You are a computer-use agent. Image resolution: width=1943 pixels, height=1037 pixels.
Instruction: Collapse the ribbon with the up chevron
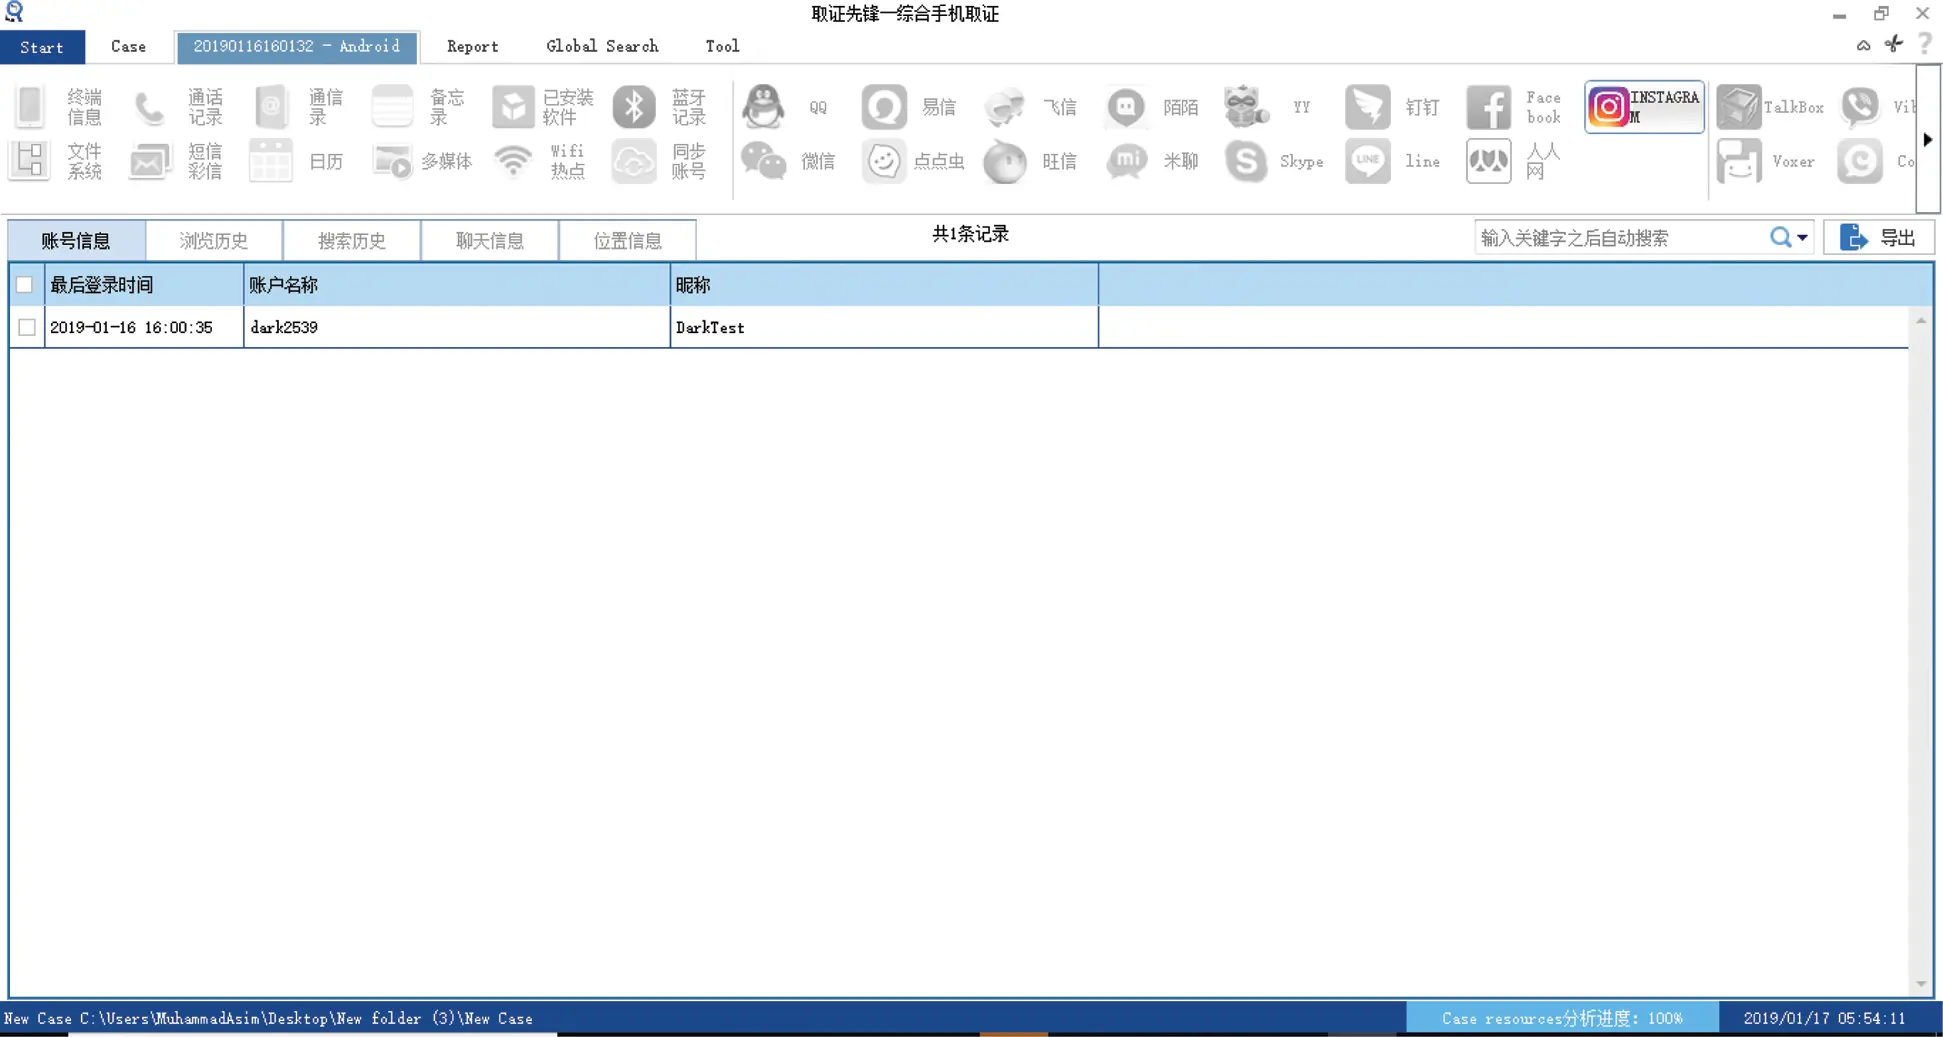pos(1863,45)
